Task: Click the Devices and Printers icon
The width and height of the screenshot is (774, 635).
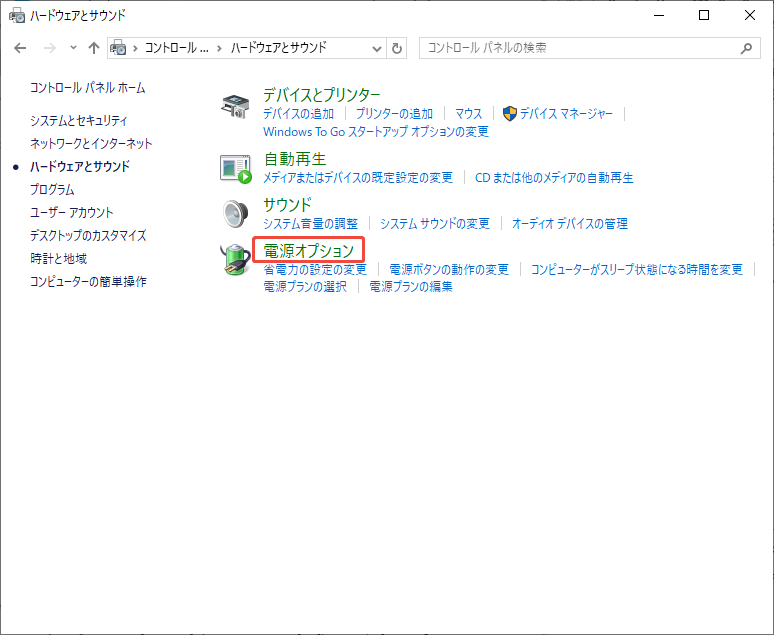Action: click(x=236, y=106)
